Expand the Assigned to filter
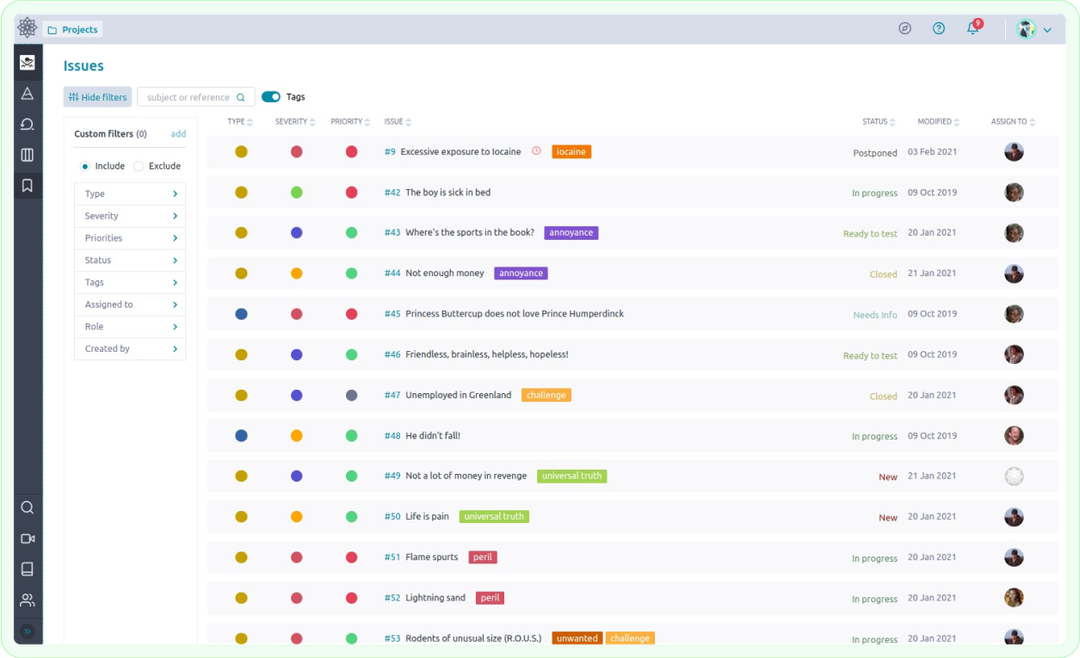The height and width of the screenshot is (658, 1080). click(x=129, y=304)
